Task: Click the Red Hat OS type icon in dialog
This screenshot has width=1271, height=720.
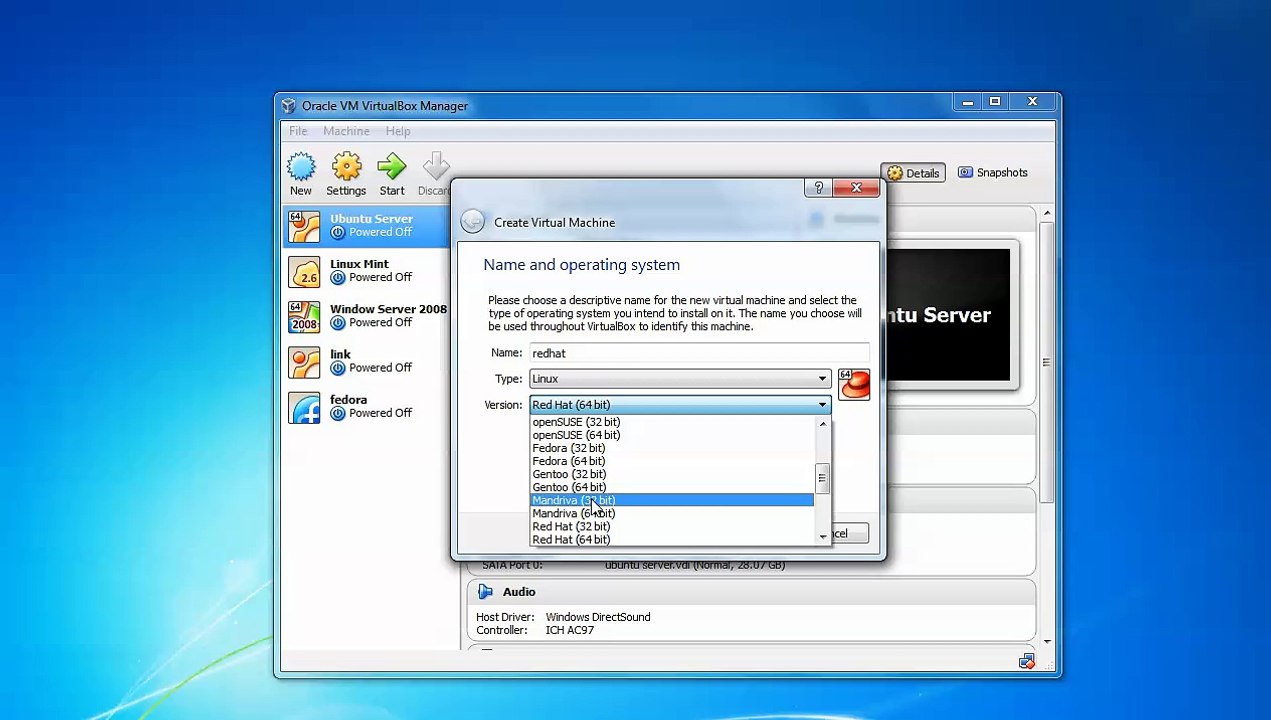Action: point(854,384)
